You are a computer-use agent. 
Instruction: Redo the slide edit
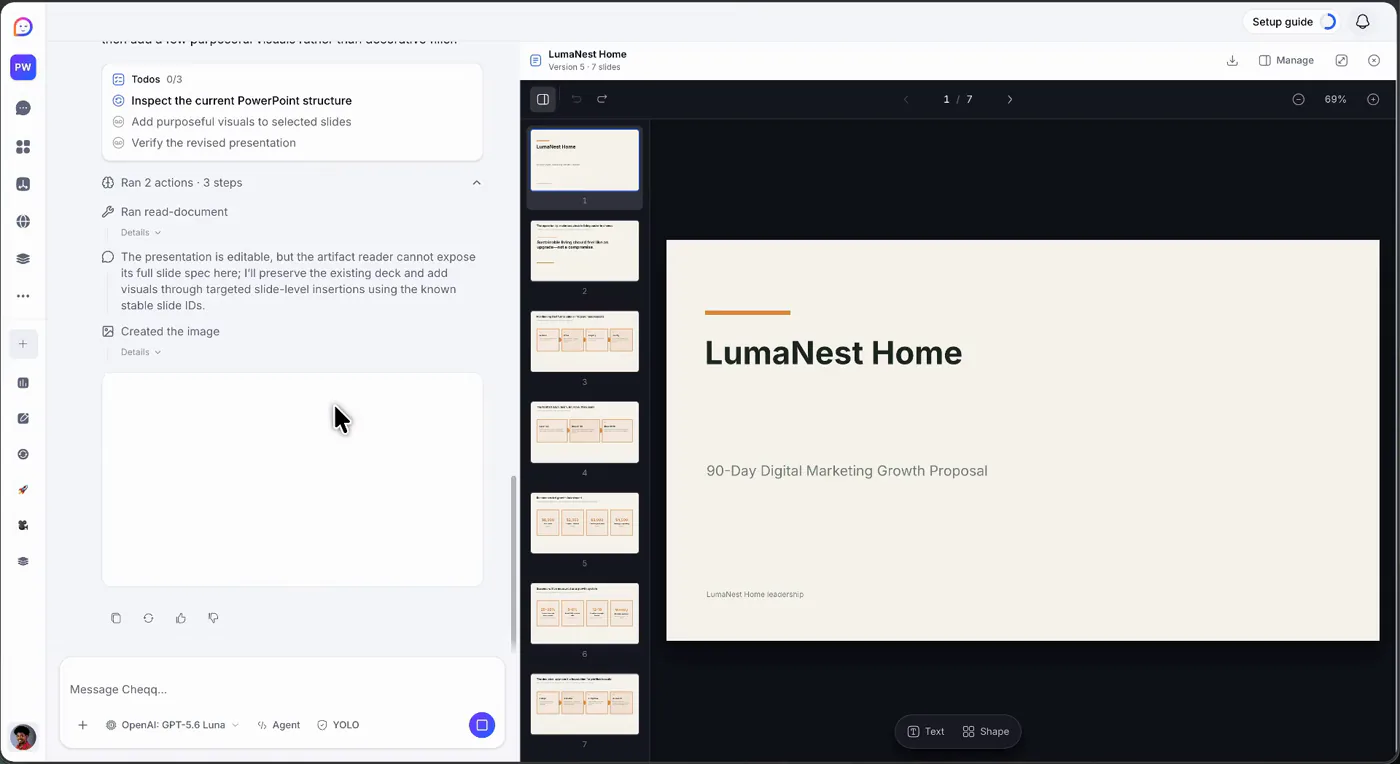(x=602, y=99)
